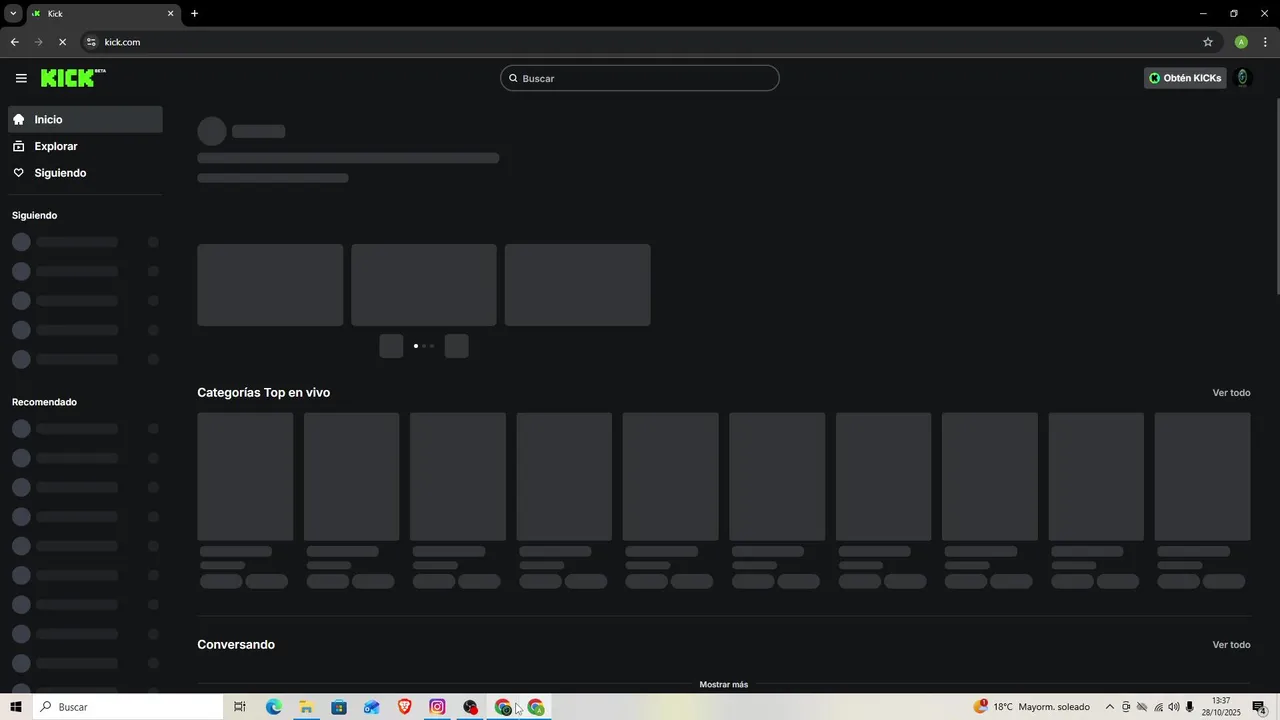
Task: Open the Chrome three-dot menu
Action: (1265, 42)
